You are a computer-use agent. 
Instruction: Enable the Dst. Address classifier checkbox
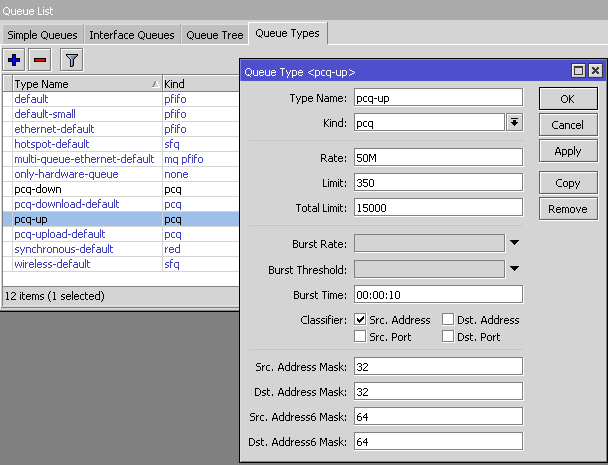click(x=449, y=320)
